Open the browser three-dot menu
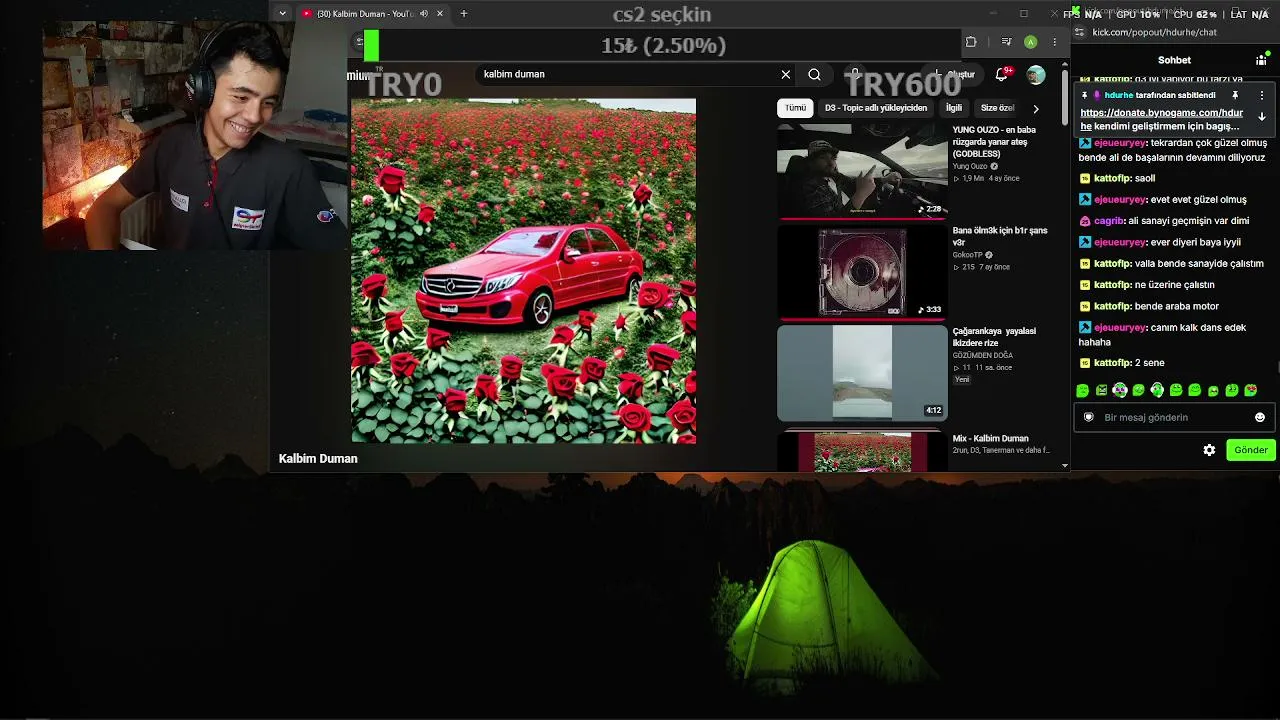The image size is (1280, 720). tap(1054, 42)
